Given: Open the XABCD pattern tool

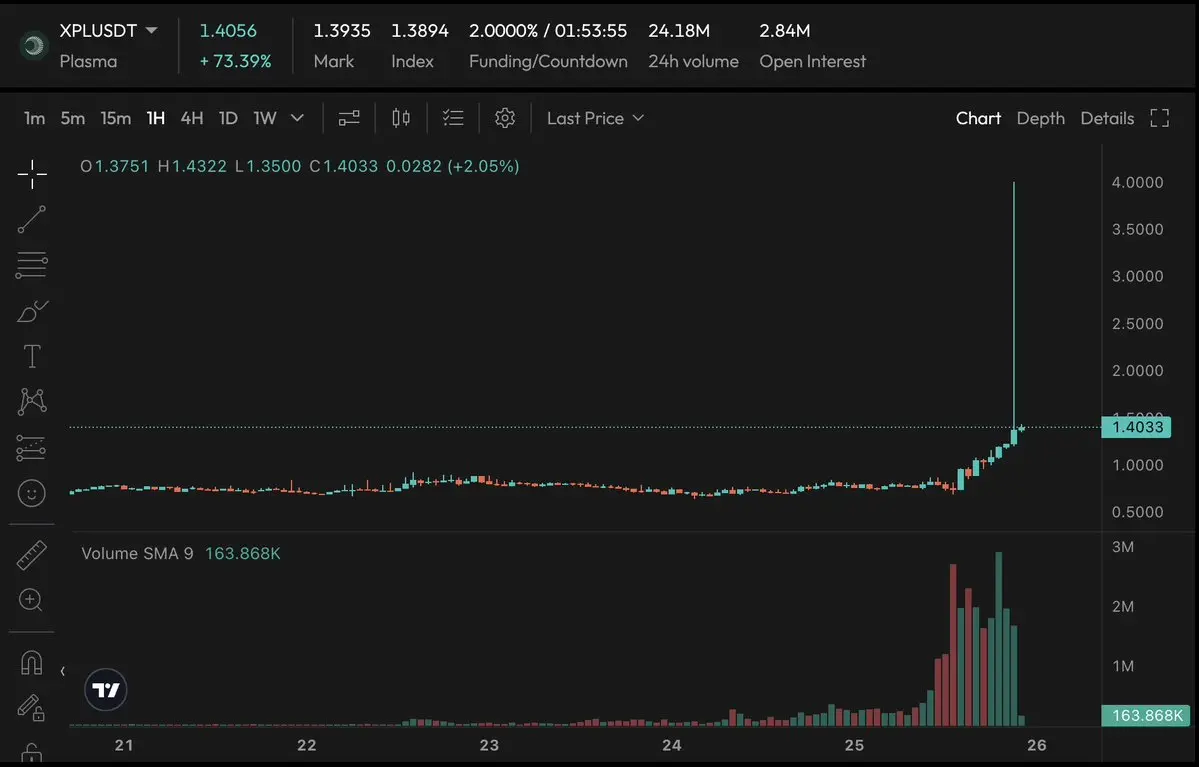Looking at the screenshot, I should click(32, 401).
